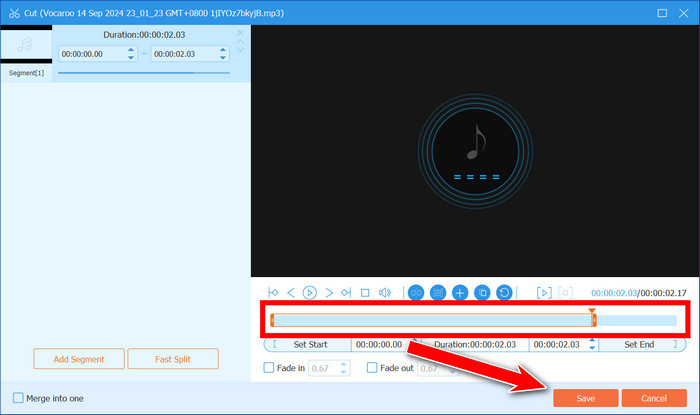Click the round reset arrow icon
The height and width of the screenshot is (415, 700).
pos(504,293)
